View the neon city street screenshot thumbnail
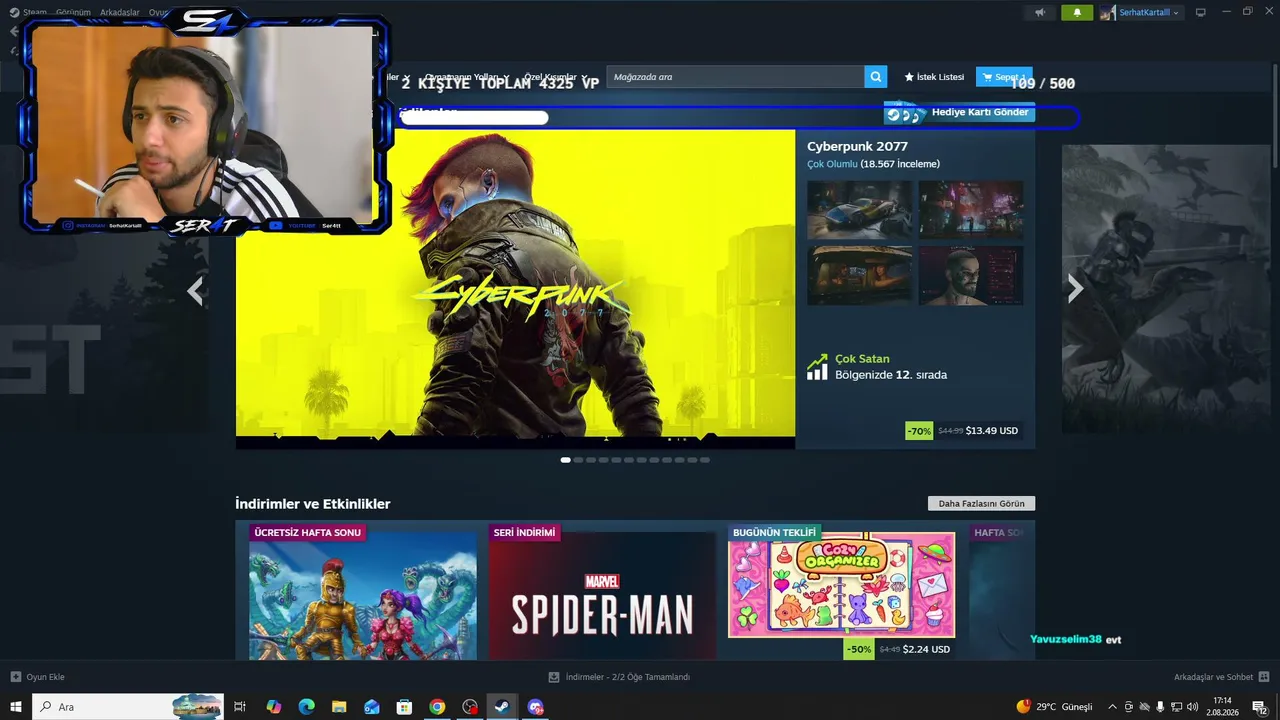This screenshot has height=720, width=1280. click(x=971, y=209)
